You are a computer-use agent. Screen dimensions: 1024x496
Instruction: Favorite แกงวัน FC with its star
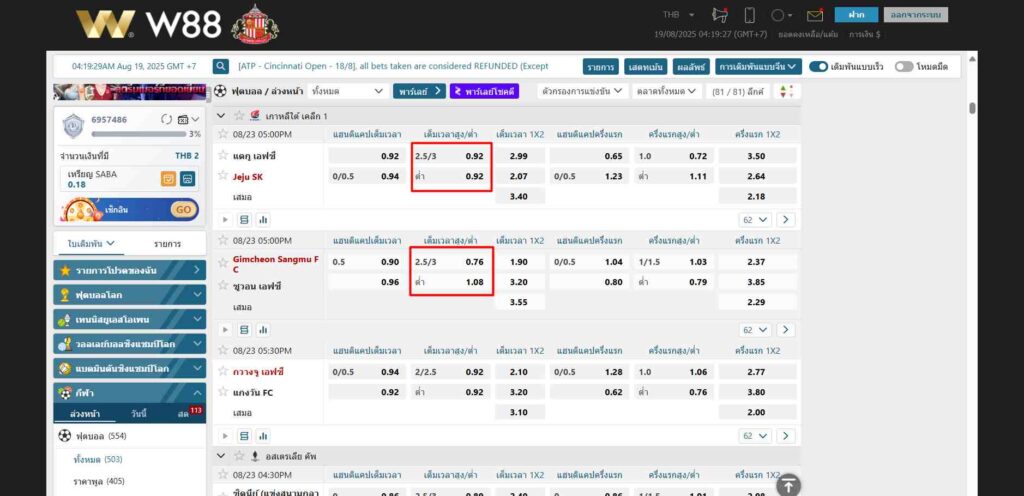tap(223, 393)
